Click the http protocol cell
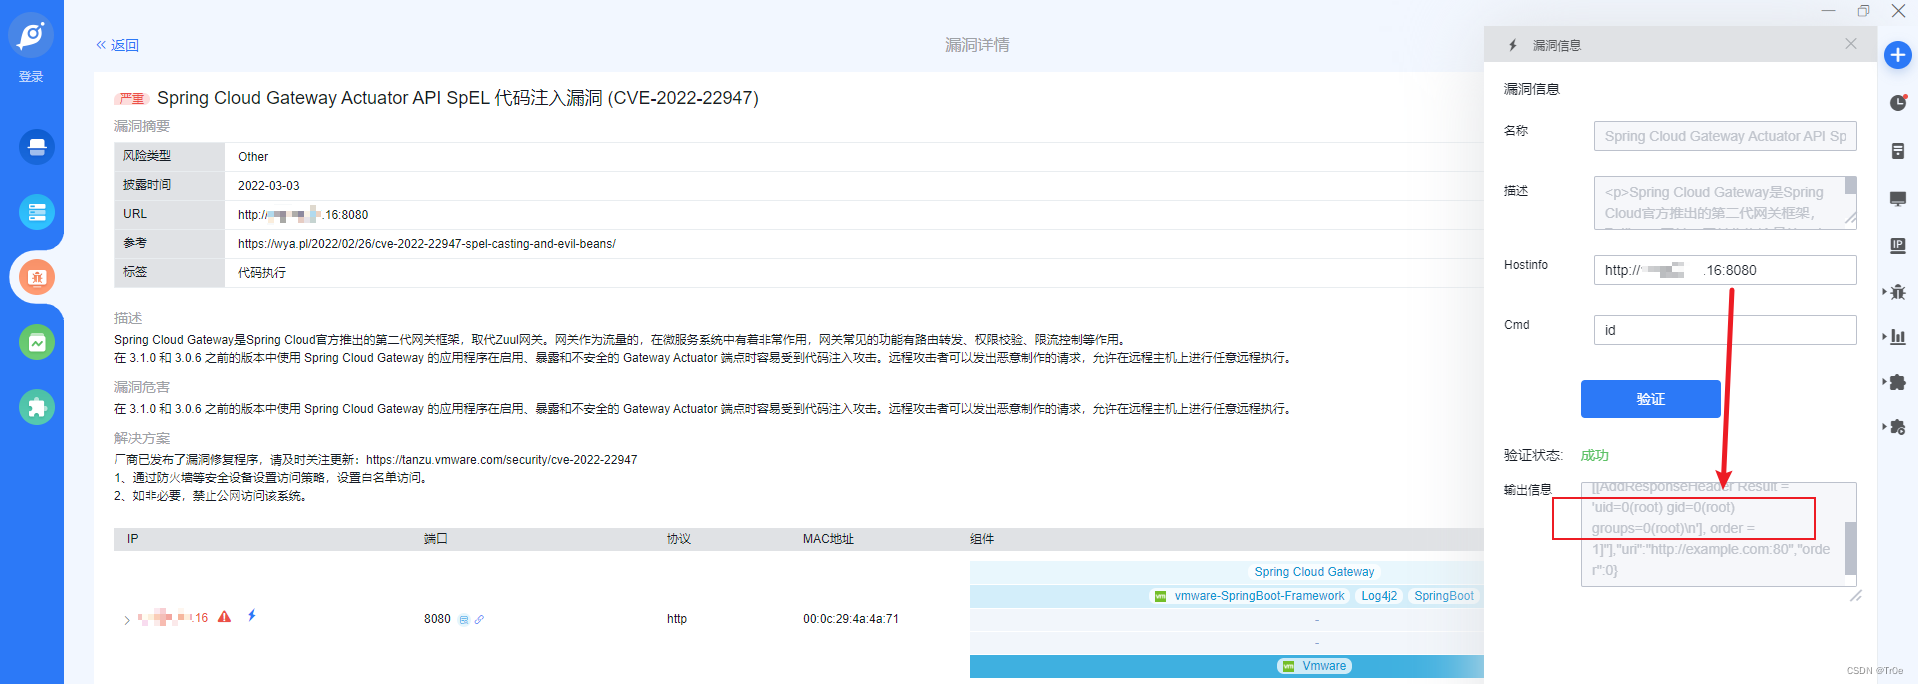The height and width of the screenshot is (684, 1918). (x=677, y=619)
